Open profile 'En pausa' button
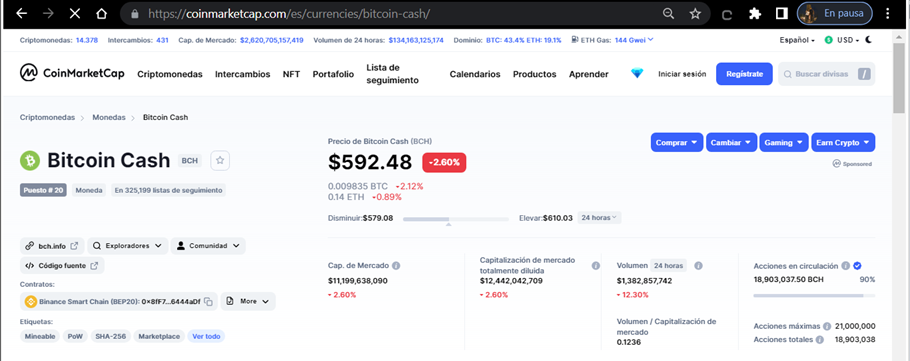The image size is (910, 361). [x=835, y=14]
